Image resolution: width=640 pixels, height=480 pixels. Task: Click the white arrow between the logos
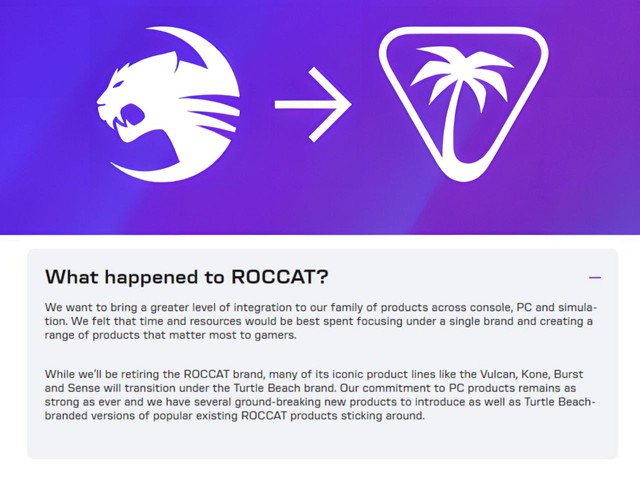pyautogui.click(x=313, y=104)
